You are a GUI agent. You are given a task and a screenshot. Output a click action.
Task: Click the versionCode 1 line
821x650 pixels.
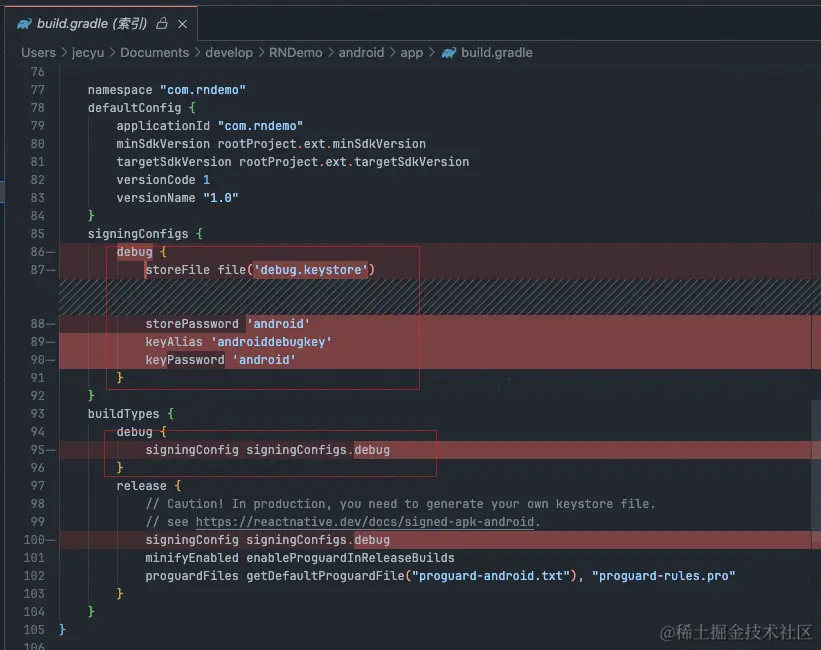pos(163,180)
